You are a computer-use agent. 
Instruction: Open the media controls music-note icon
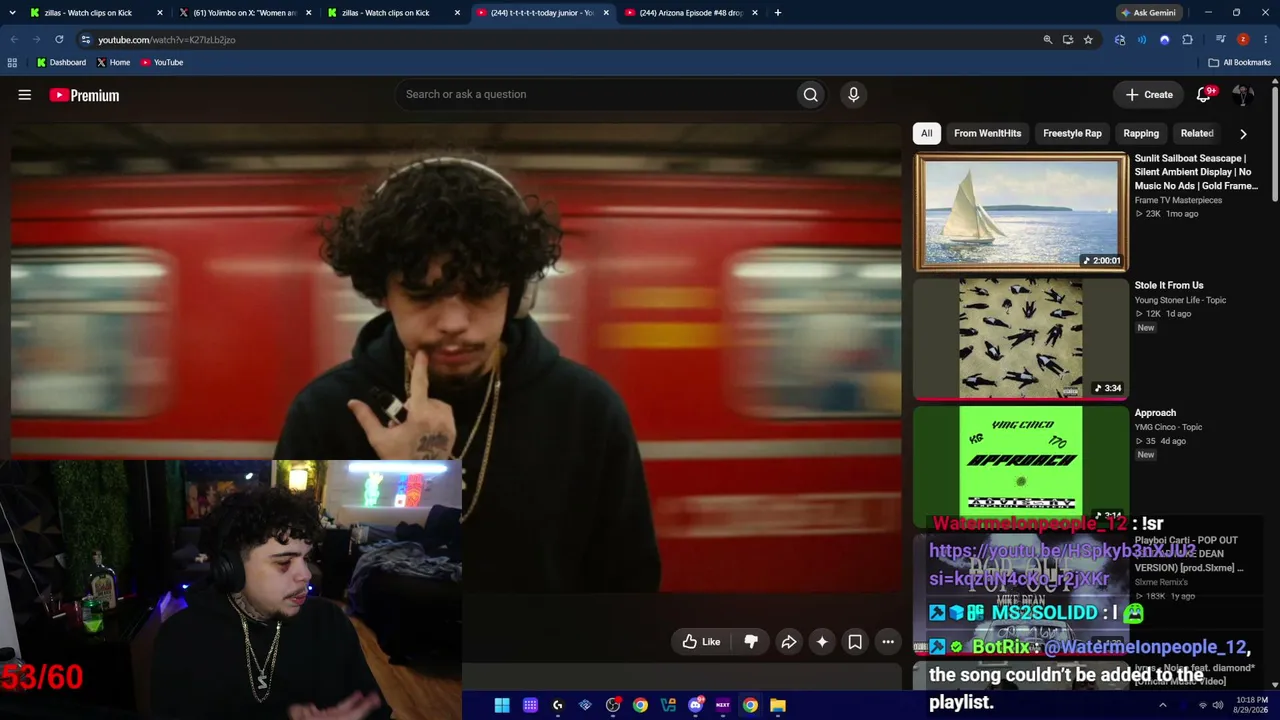click(1220, 40)
